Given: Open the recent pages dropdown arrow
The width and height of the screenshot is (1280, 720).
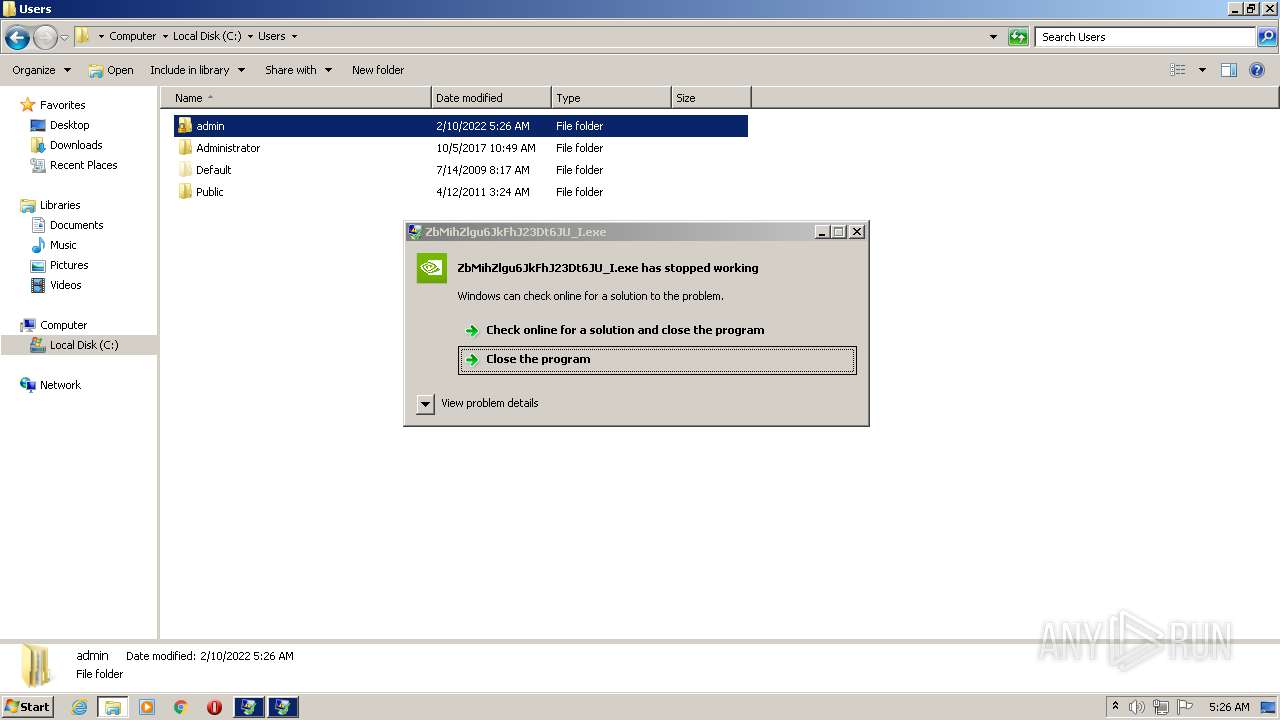Looking at the screenshot, I should tap(65, 38).
